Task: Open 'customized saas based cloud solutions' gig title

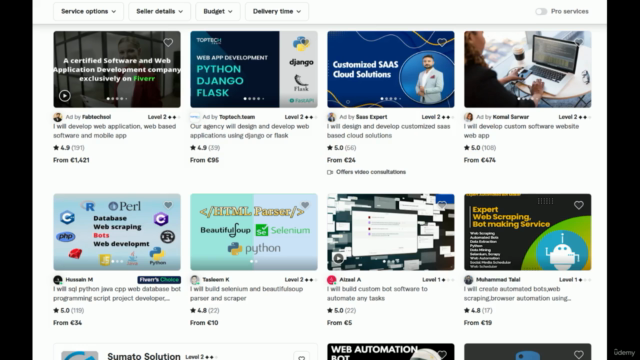Action: 389,131
